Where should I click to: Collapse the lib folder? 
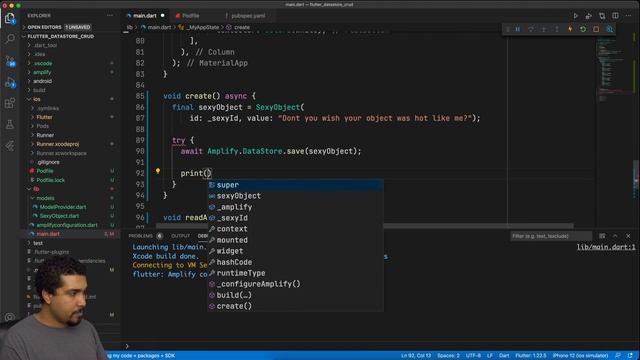tap(36, 189)
